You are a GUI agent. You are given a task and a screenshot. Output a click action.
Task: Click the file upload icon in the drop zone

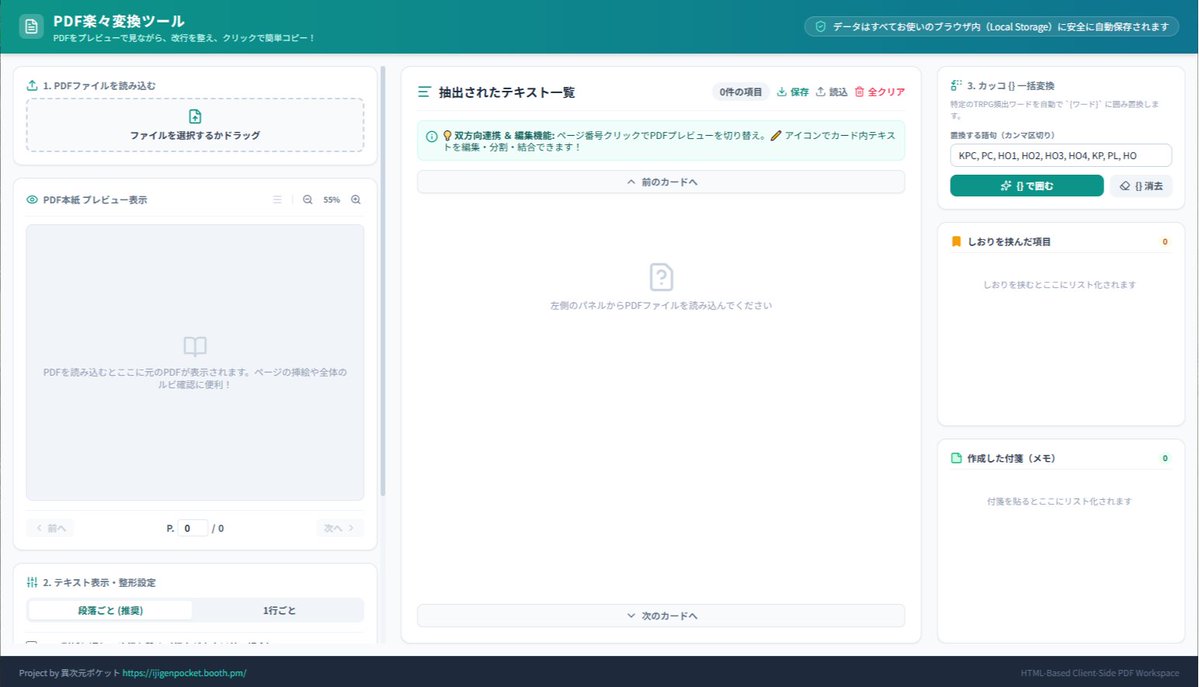[x=195, y=116]
